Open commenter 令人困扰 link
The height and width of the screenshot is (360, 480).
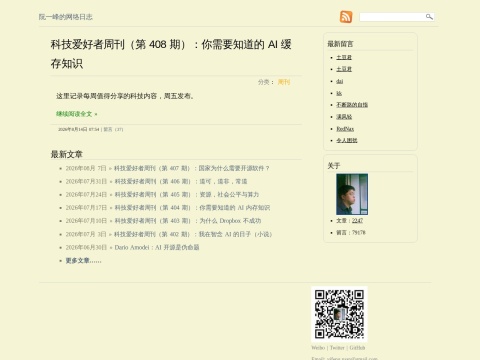tap(347, 140)
